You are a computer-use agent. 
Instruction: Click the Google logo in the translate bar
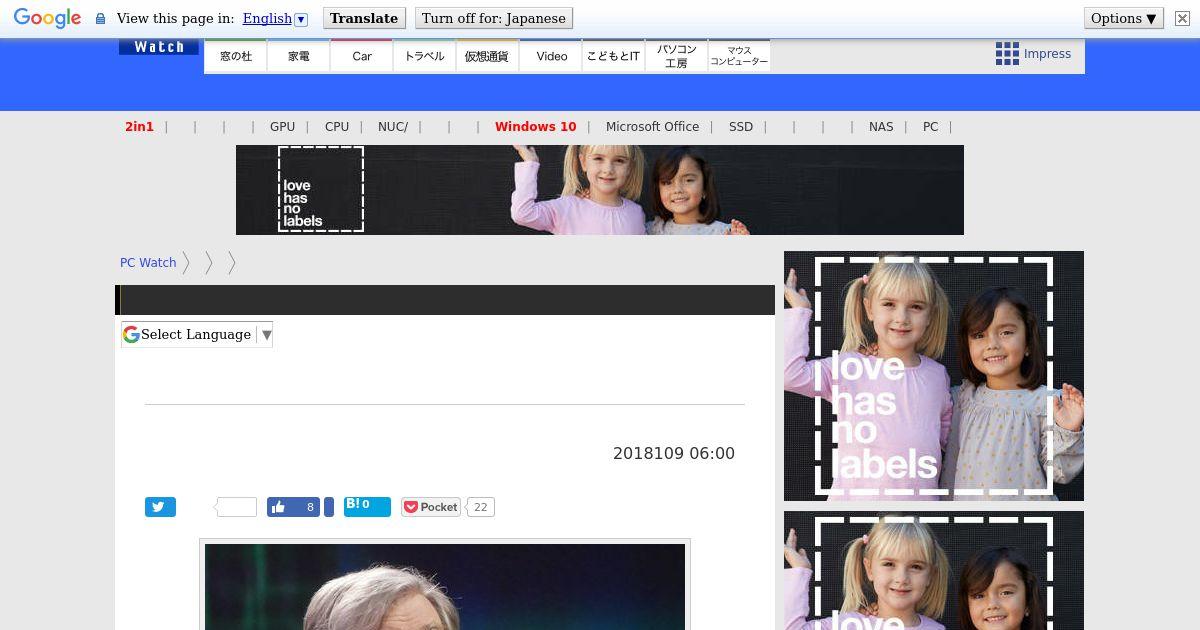pos(47,19)
